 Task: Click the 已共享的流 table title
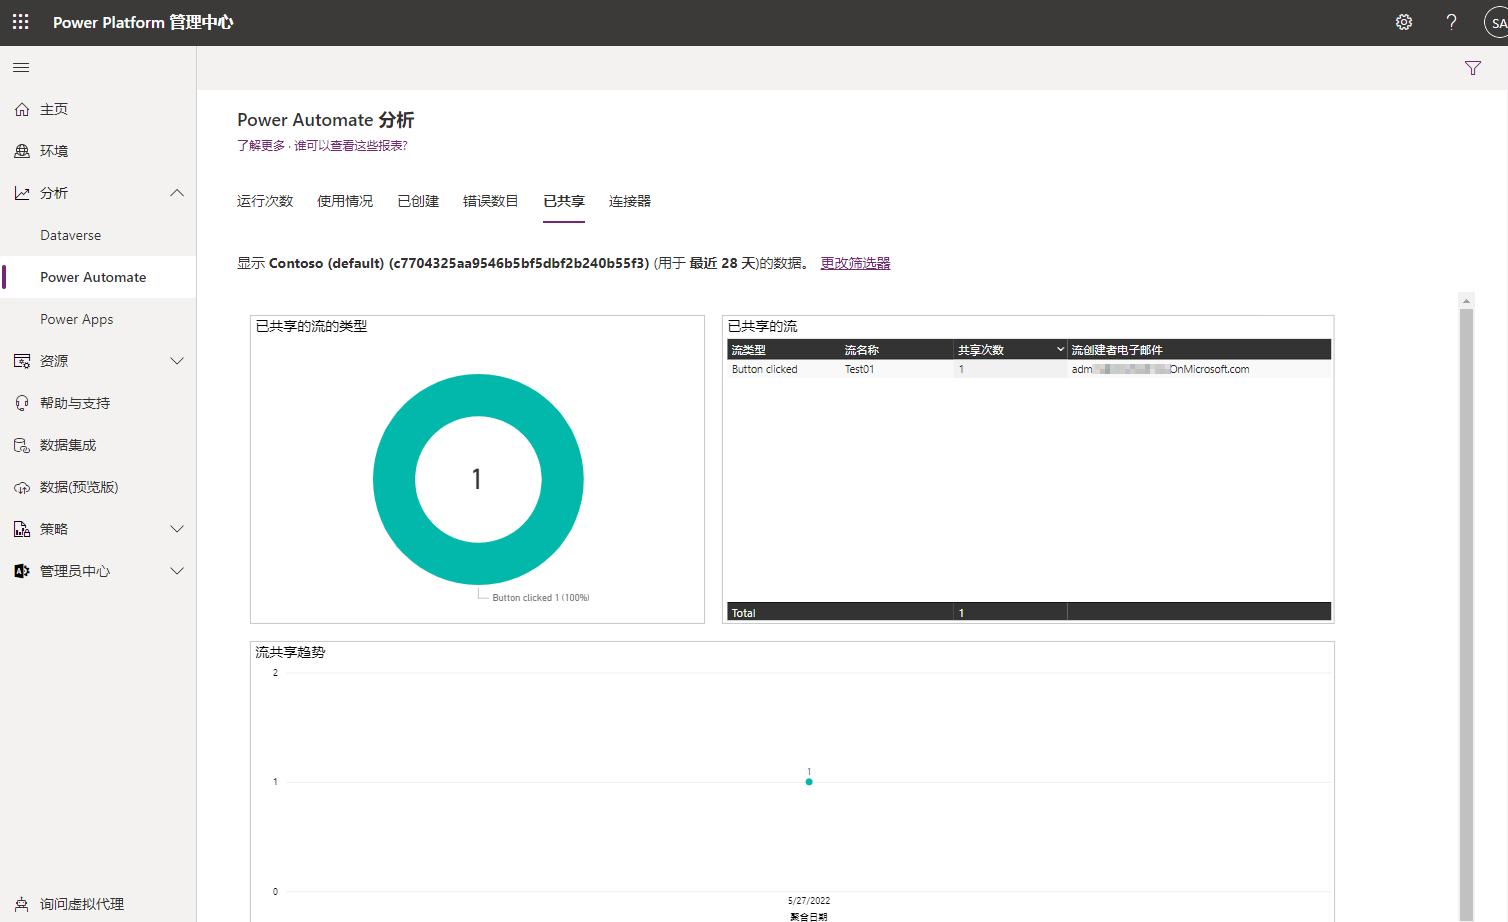[x=762, y=326]
